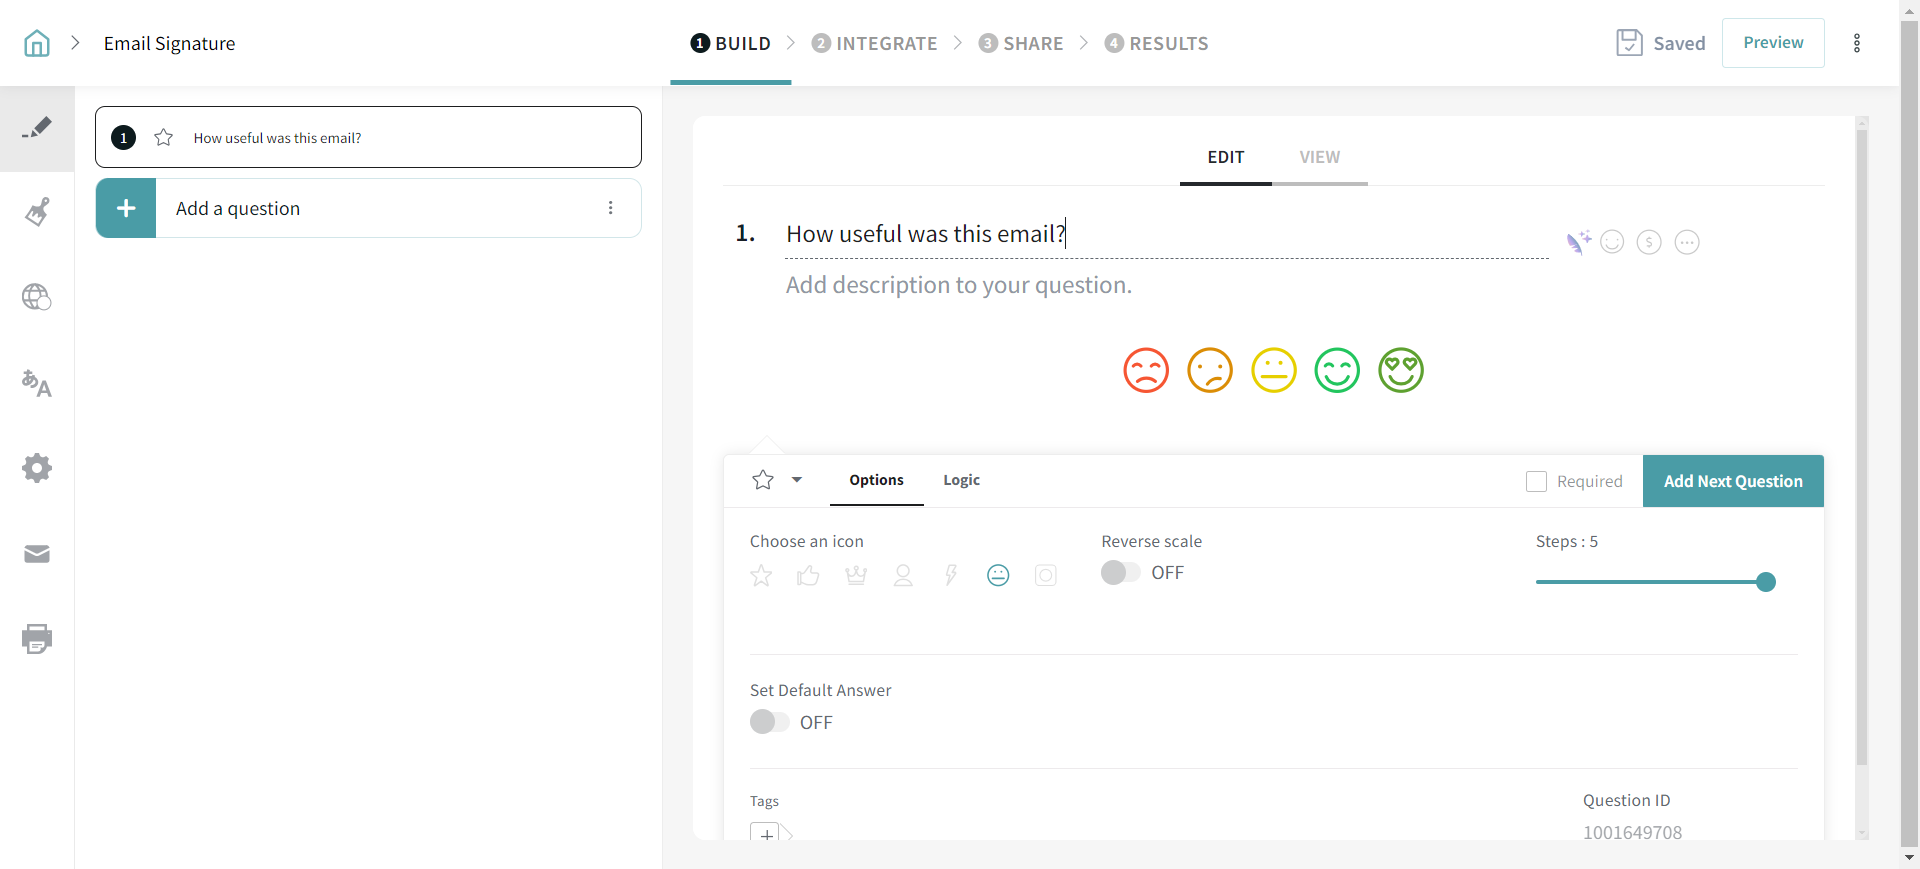
Task: Check the Required checkbox
Action: [1536, 481]
